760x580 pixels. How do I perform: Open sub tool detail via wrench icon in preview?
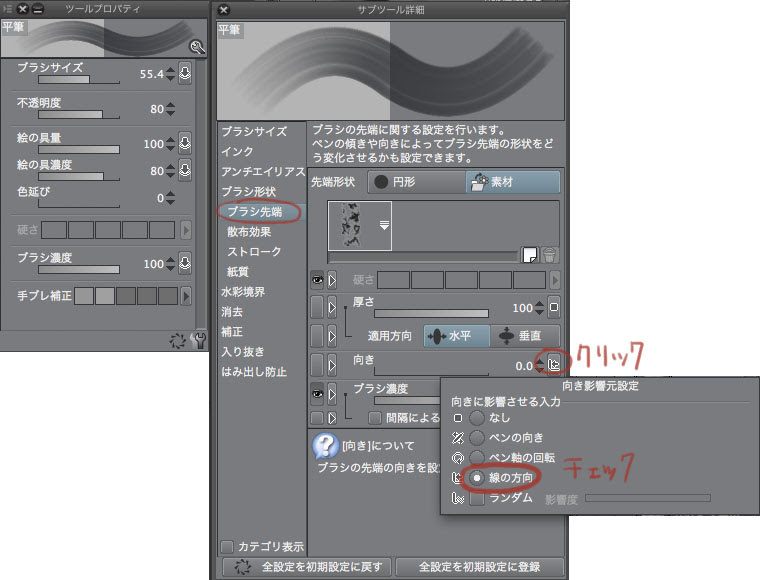click(197, 47)
